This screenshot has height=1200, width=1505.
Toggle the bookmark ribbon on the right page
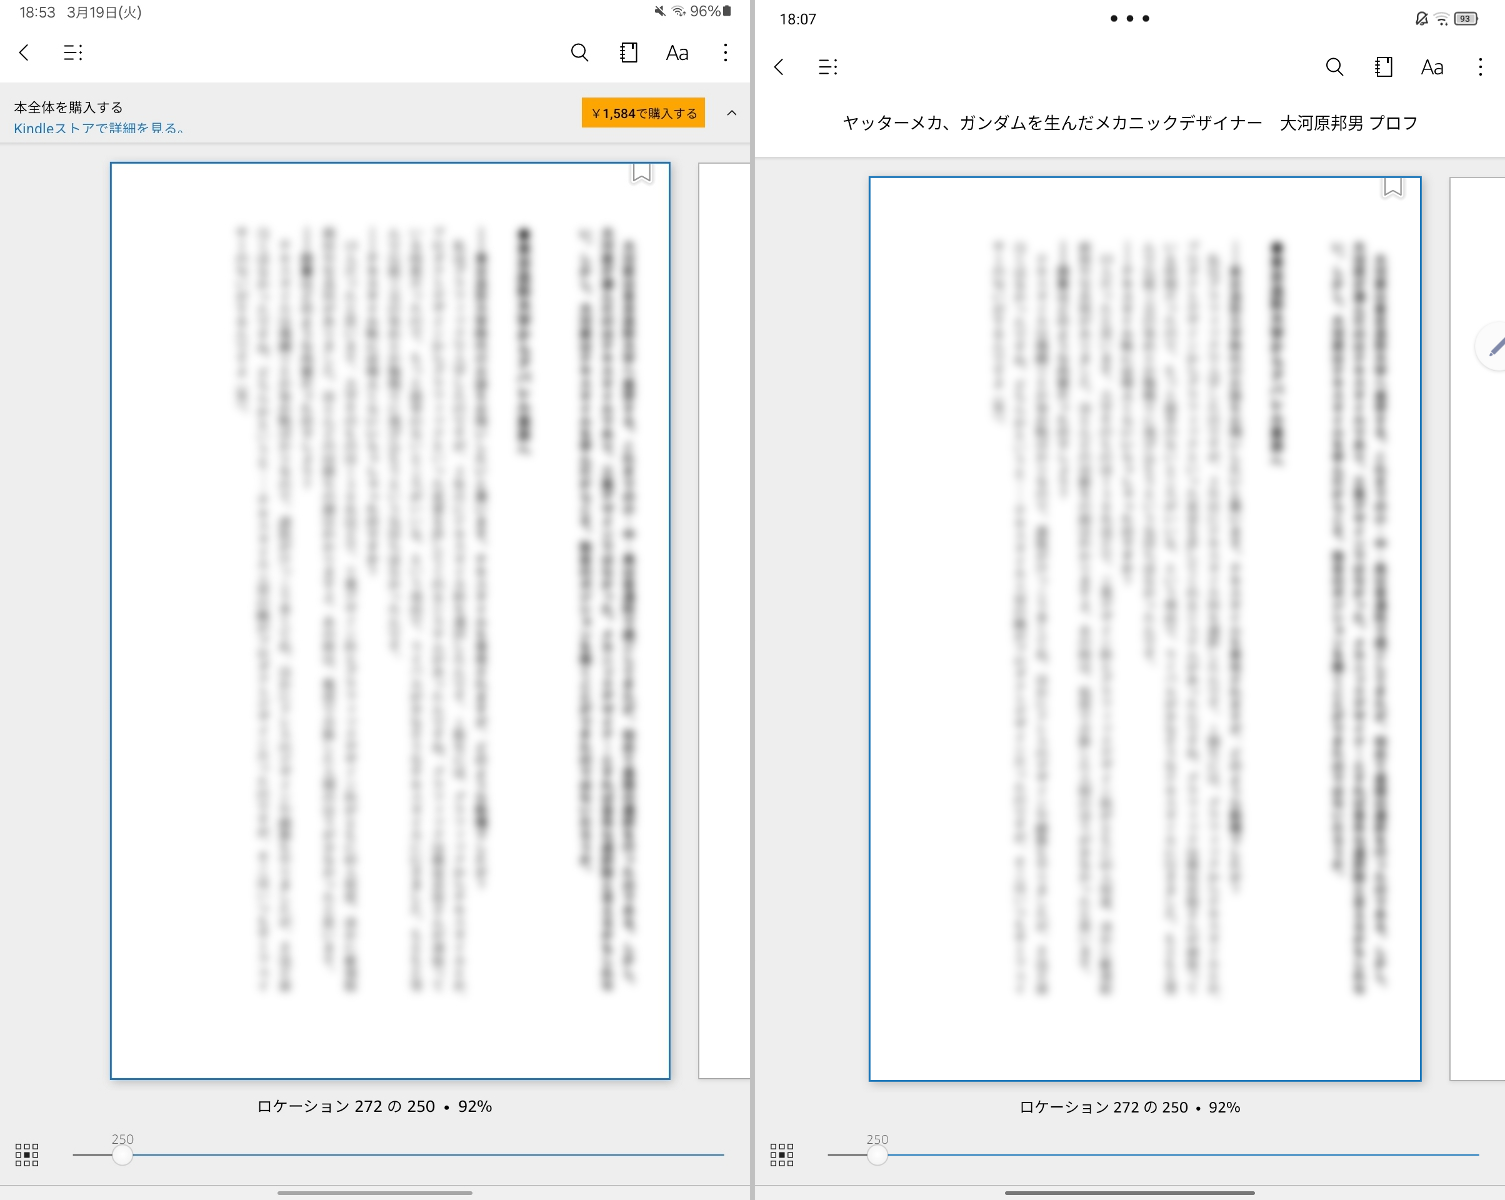click(1392, 187)
